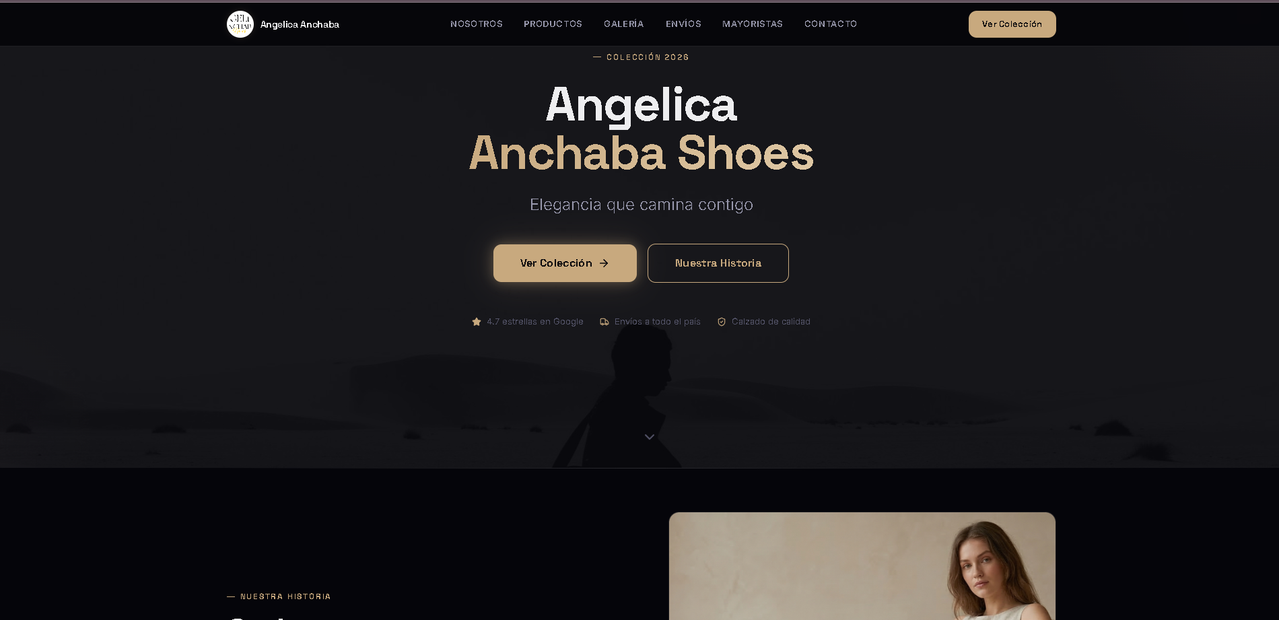1279x620 pixels.
Task: Click the Nuestra Historia outlined button
Action: pyautogui.click(x=718, y=263)
